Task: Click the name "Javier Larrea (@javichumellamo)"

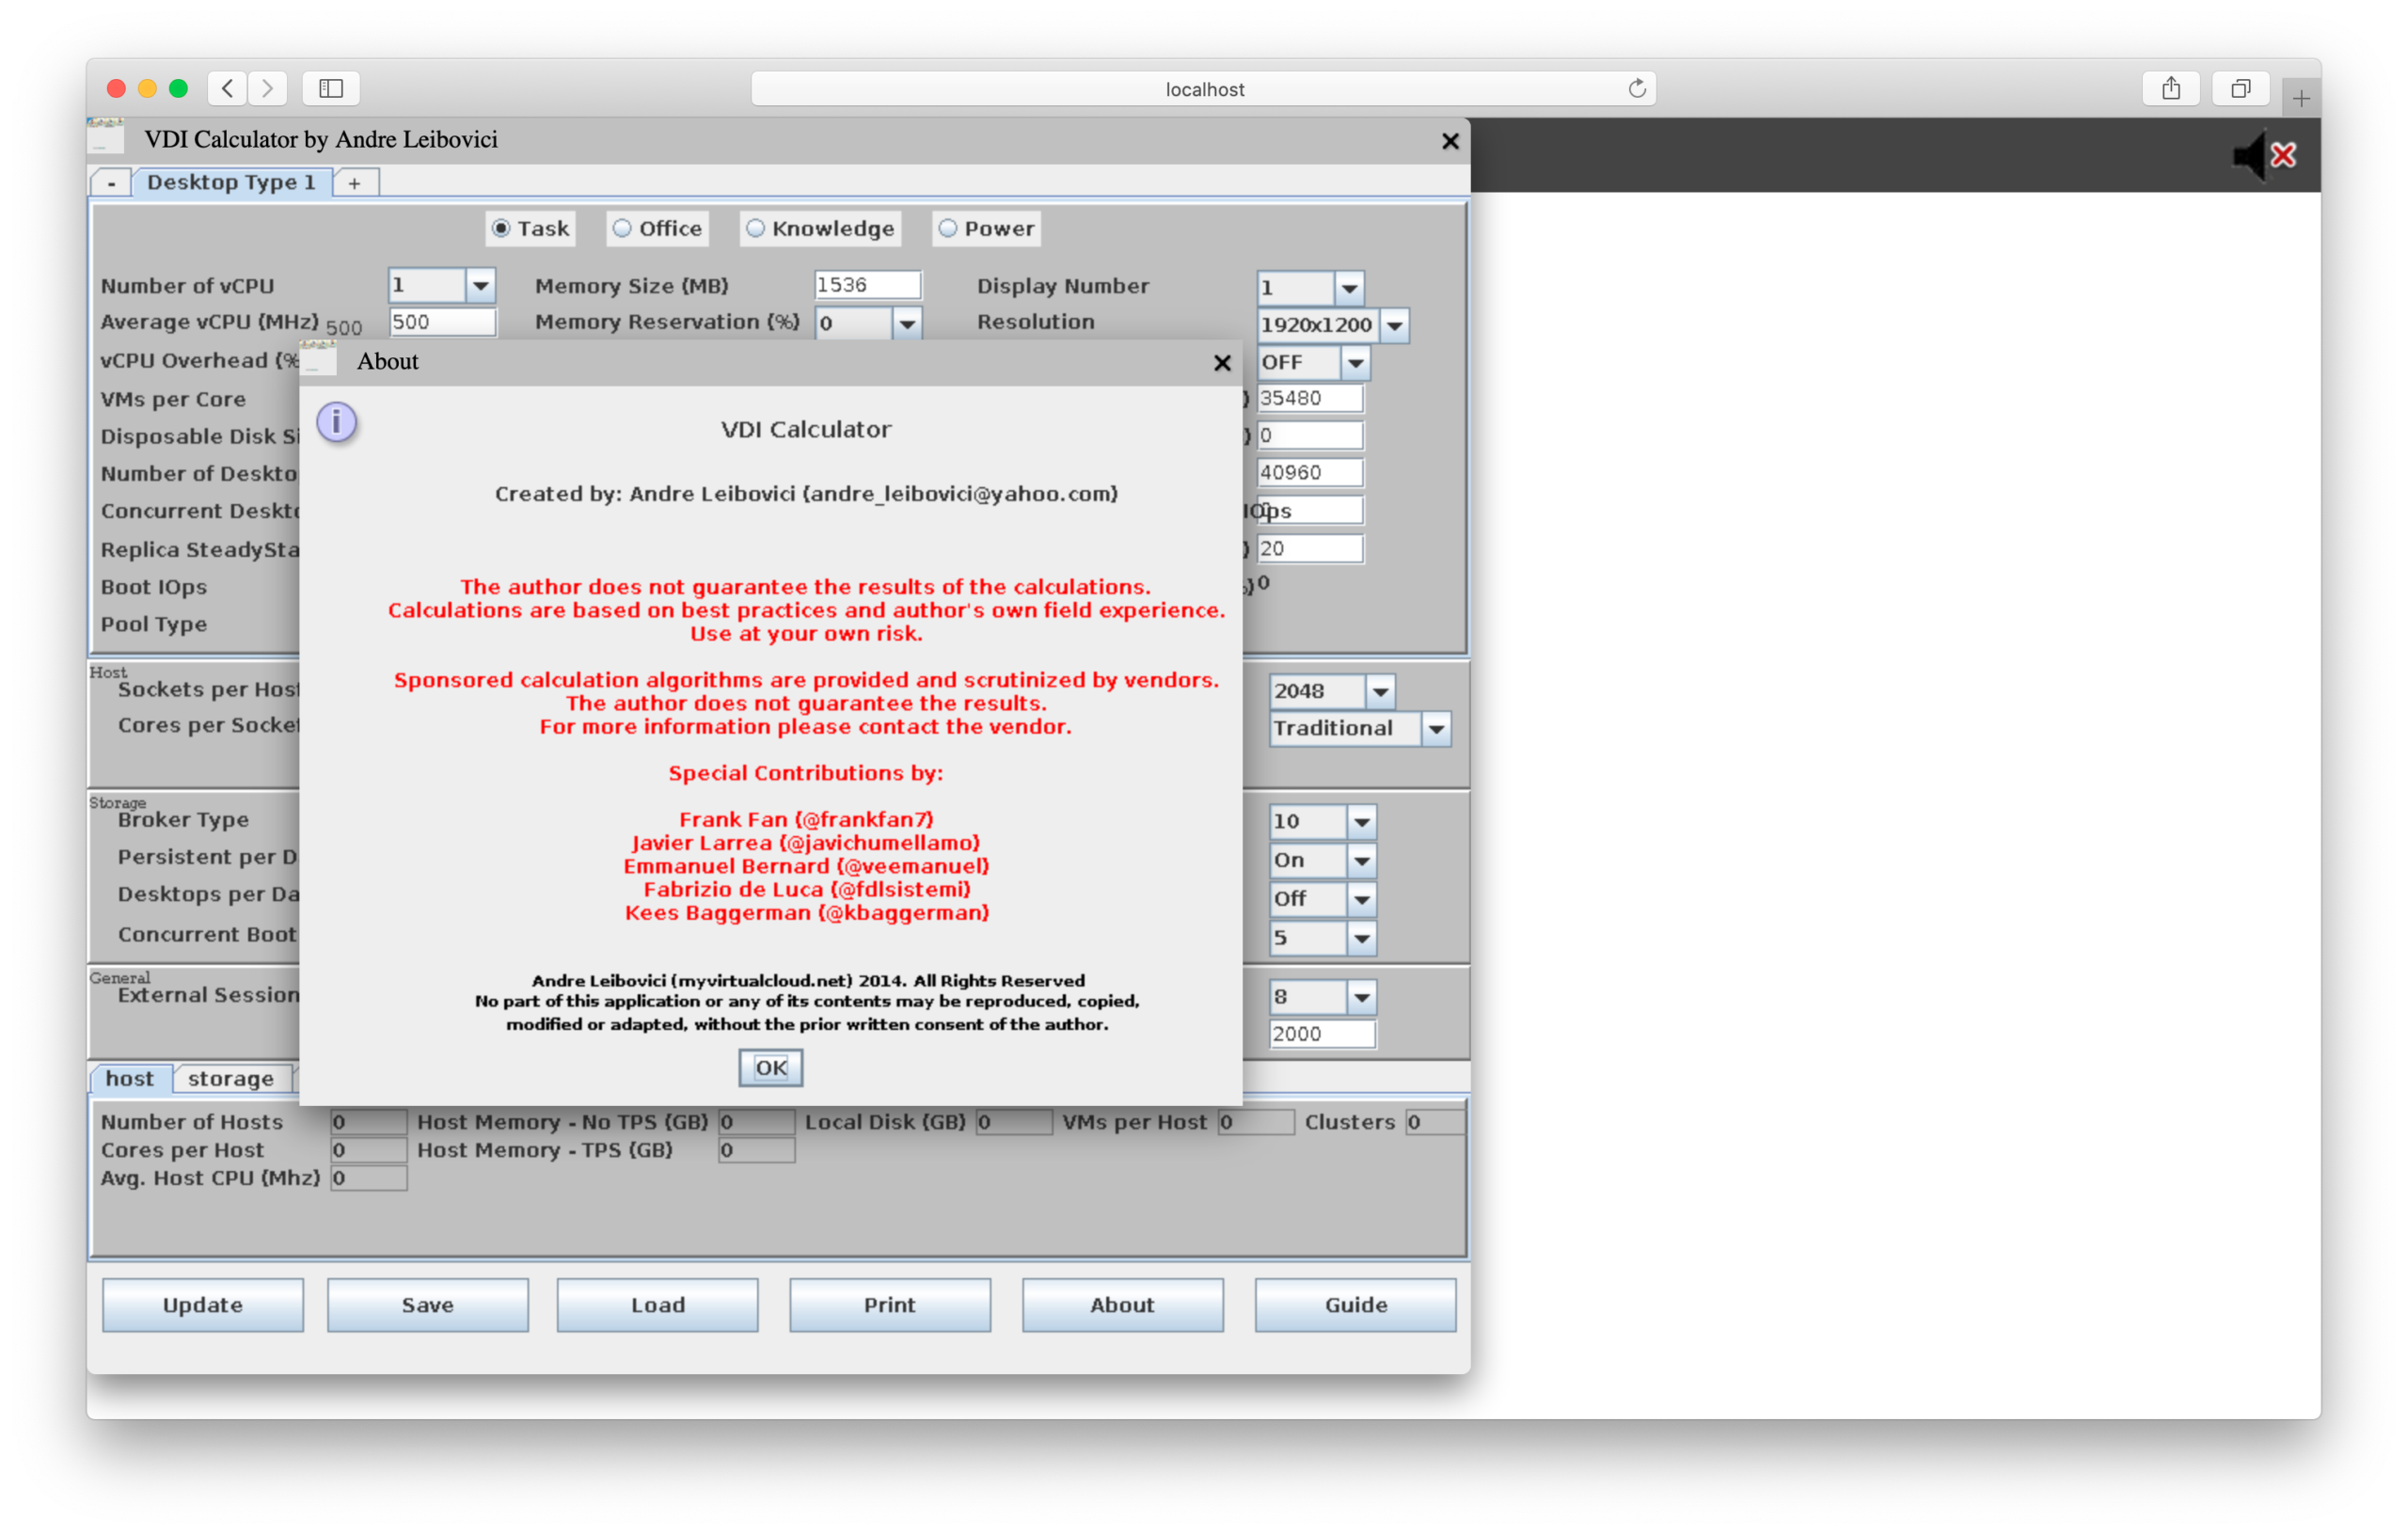Action: tap(806, 843)
